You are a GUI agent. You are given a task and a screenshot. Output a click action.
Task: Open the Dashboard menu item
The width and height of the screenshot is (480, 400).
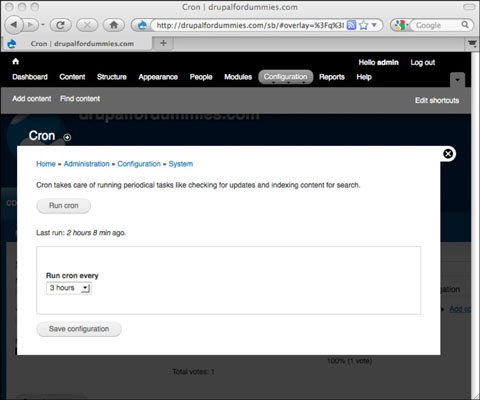click(x=30, y=77)
